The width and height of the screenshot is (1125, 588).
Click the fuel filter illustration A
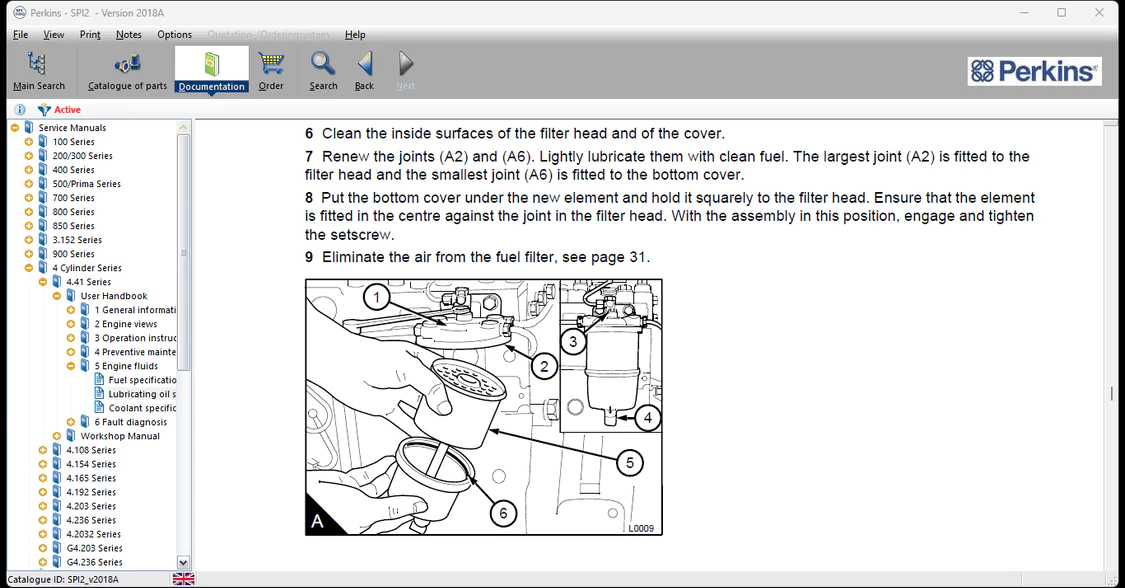[x=483, y=407]
